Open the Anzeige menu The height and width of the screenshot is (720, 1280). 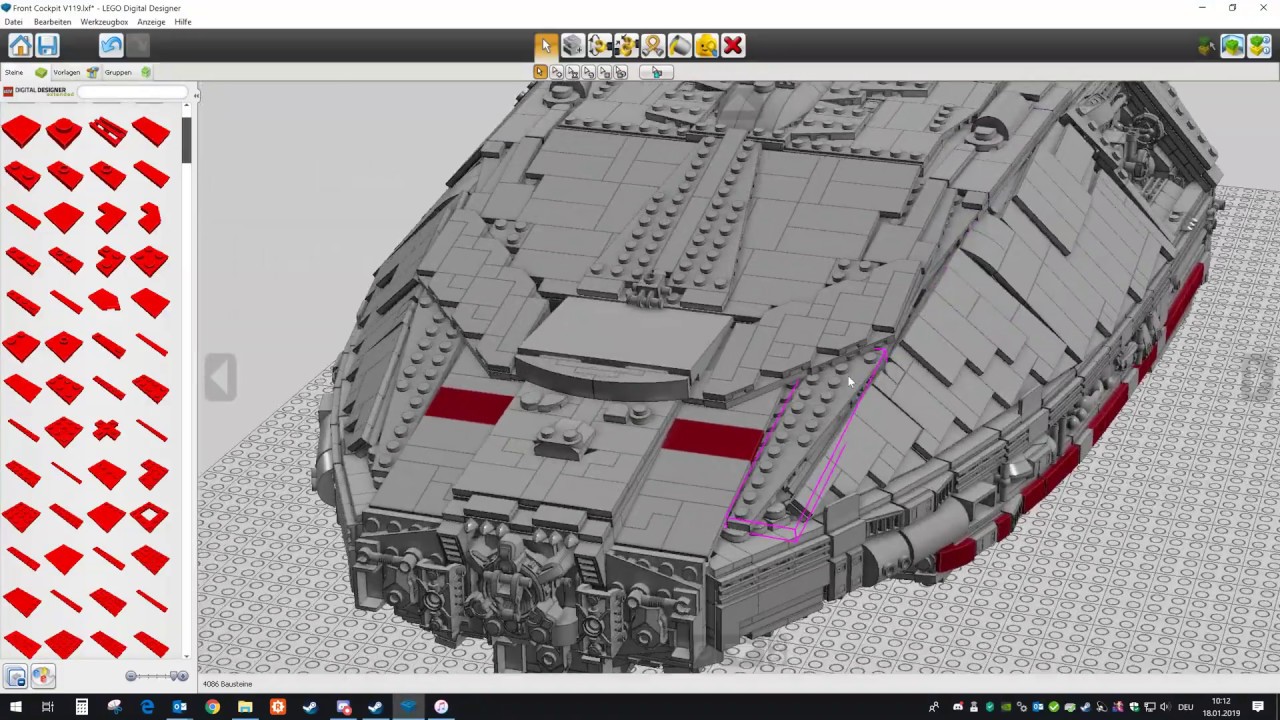pyautogui.click(x=151, y=22)
